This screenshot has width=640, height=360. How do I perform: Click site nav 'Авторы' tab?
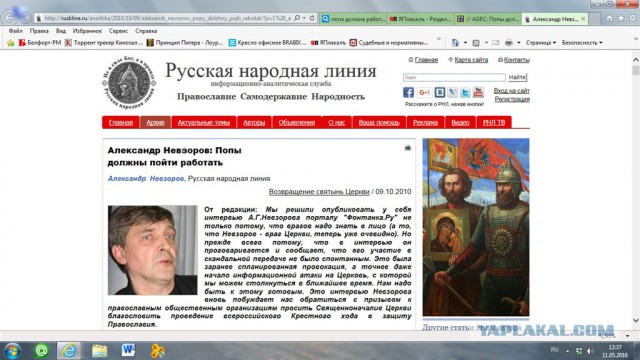tap(254, 122)
